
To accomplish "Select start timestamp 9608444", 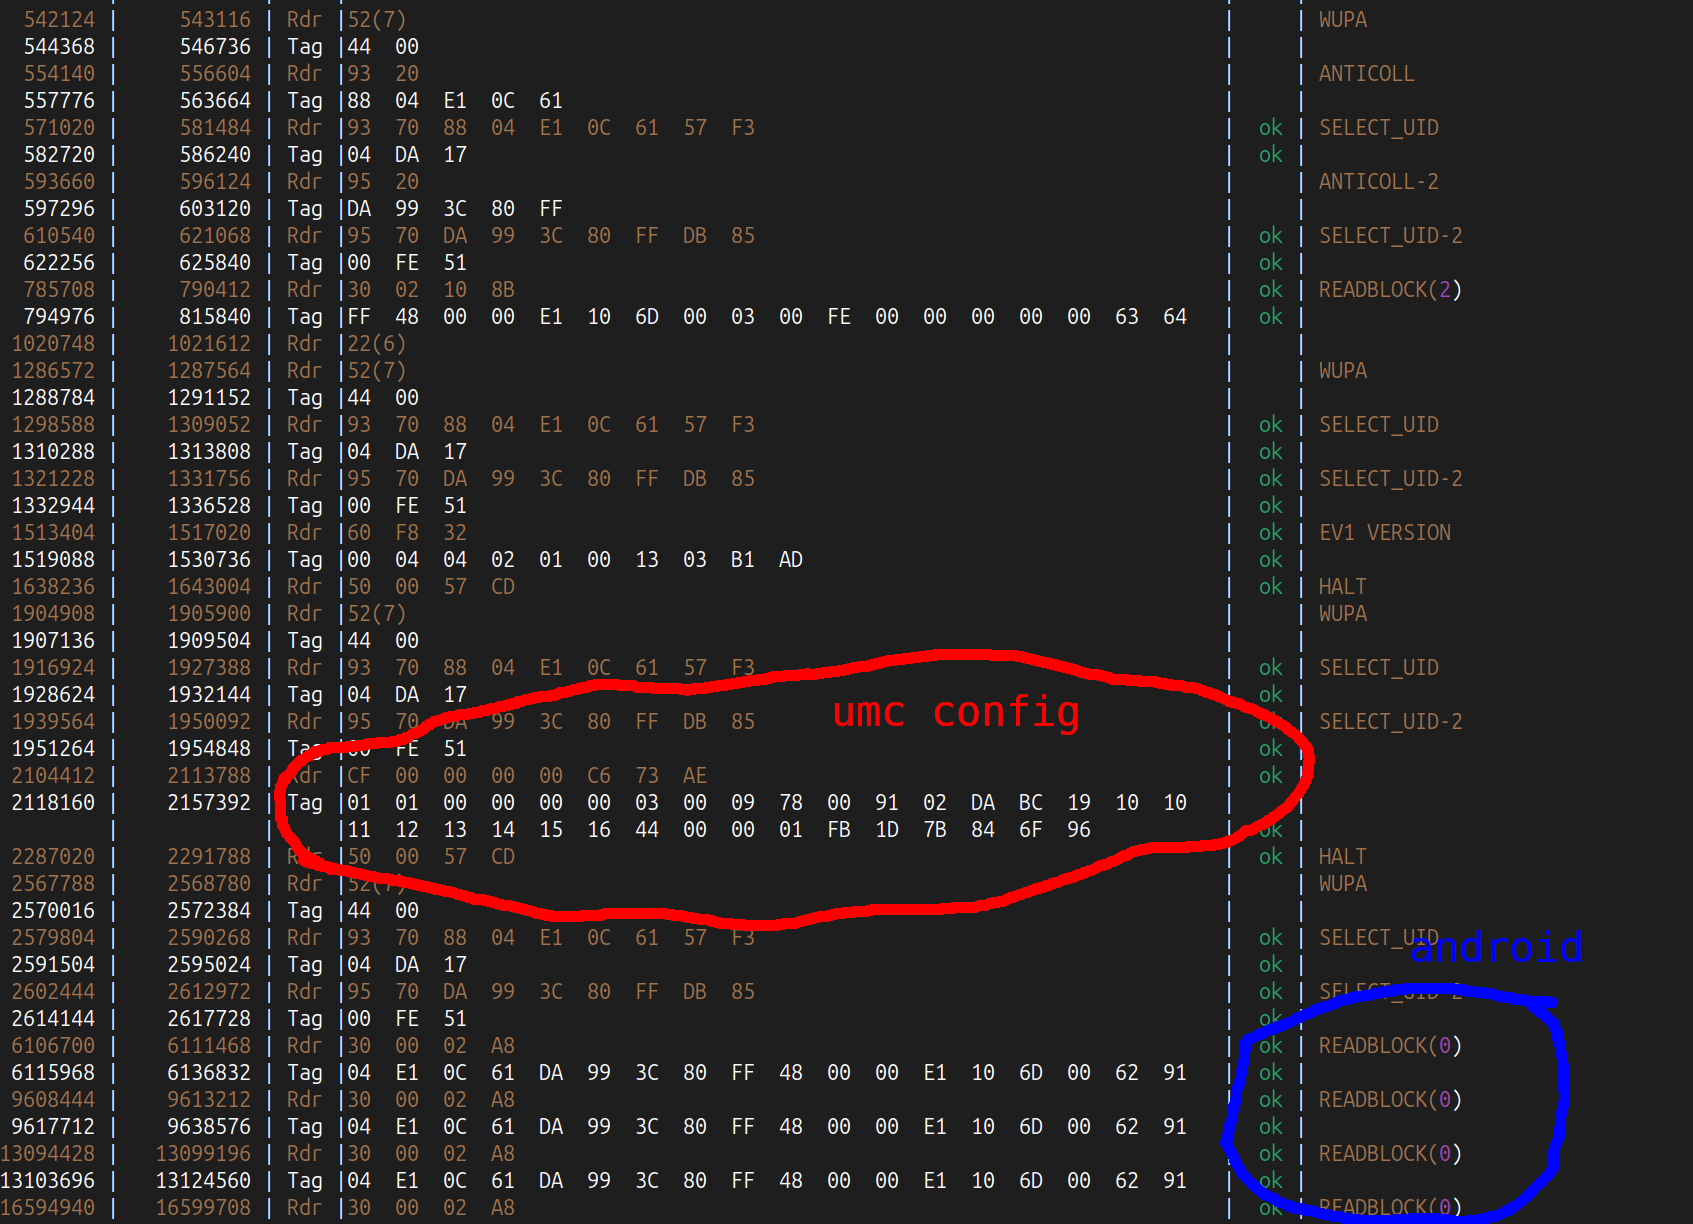I will (53, 1100).
